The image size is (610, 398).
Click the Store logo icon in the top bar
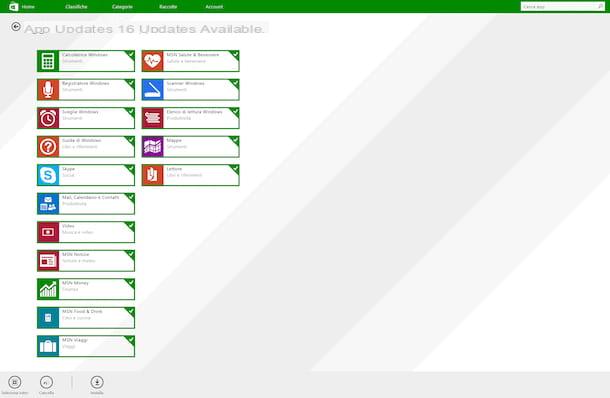[14, 6]
